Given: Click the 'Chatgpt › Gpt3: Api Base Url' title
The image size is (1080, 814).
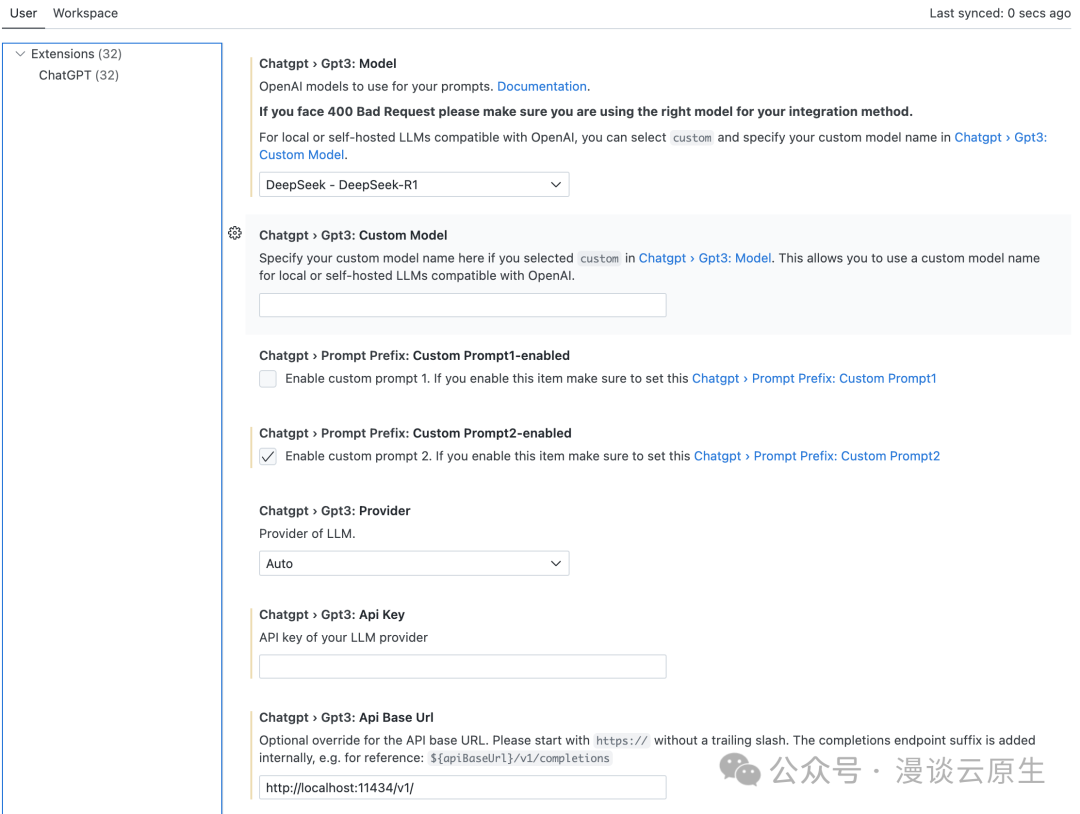Looking at the screenshot, I should (x=346, y=718).
